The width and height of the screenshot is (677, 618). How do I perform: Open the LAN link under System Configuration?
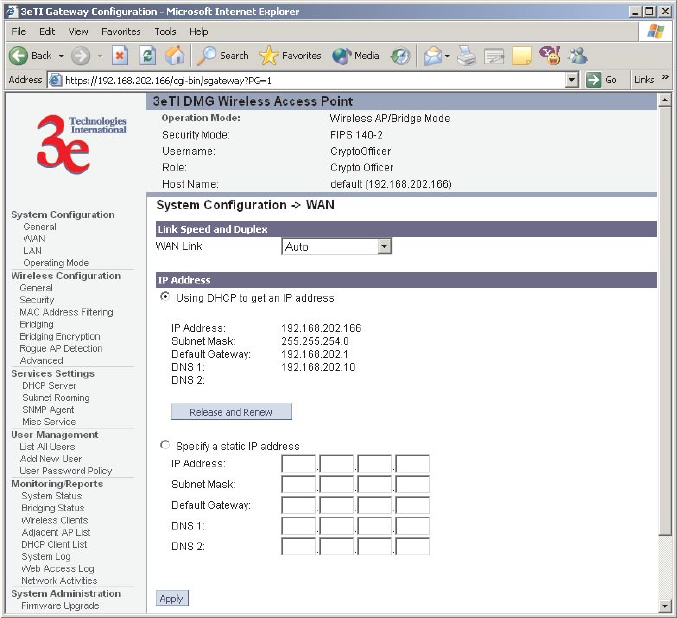pos(32,250)
